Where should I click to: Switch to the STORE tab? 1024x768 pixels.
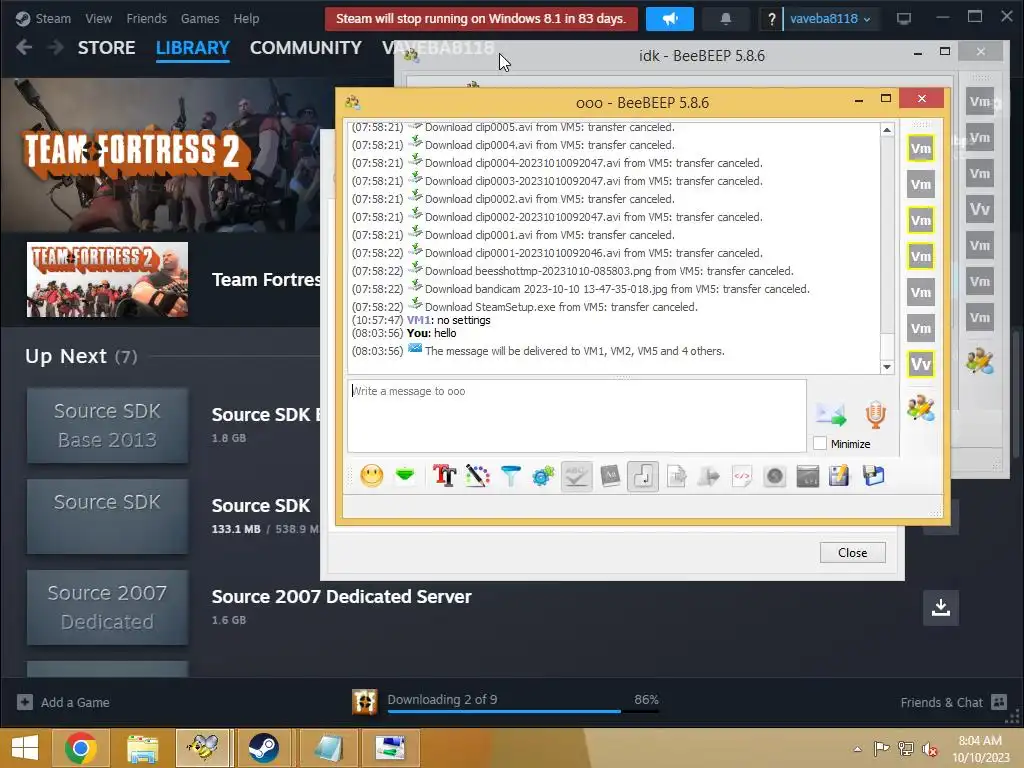106,48
